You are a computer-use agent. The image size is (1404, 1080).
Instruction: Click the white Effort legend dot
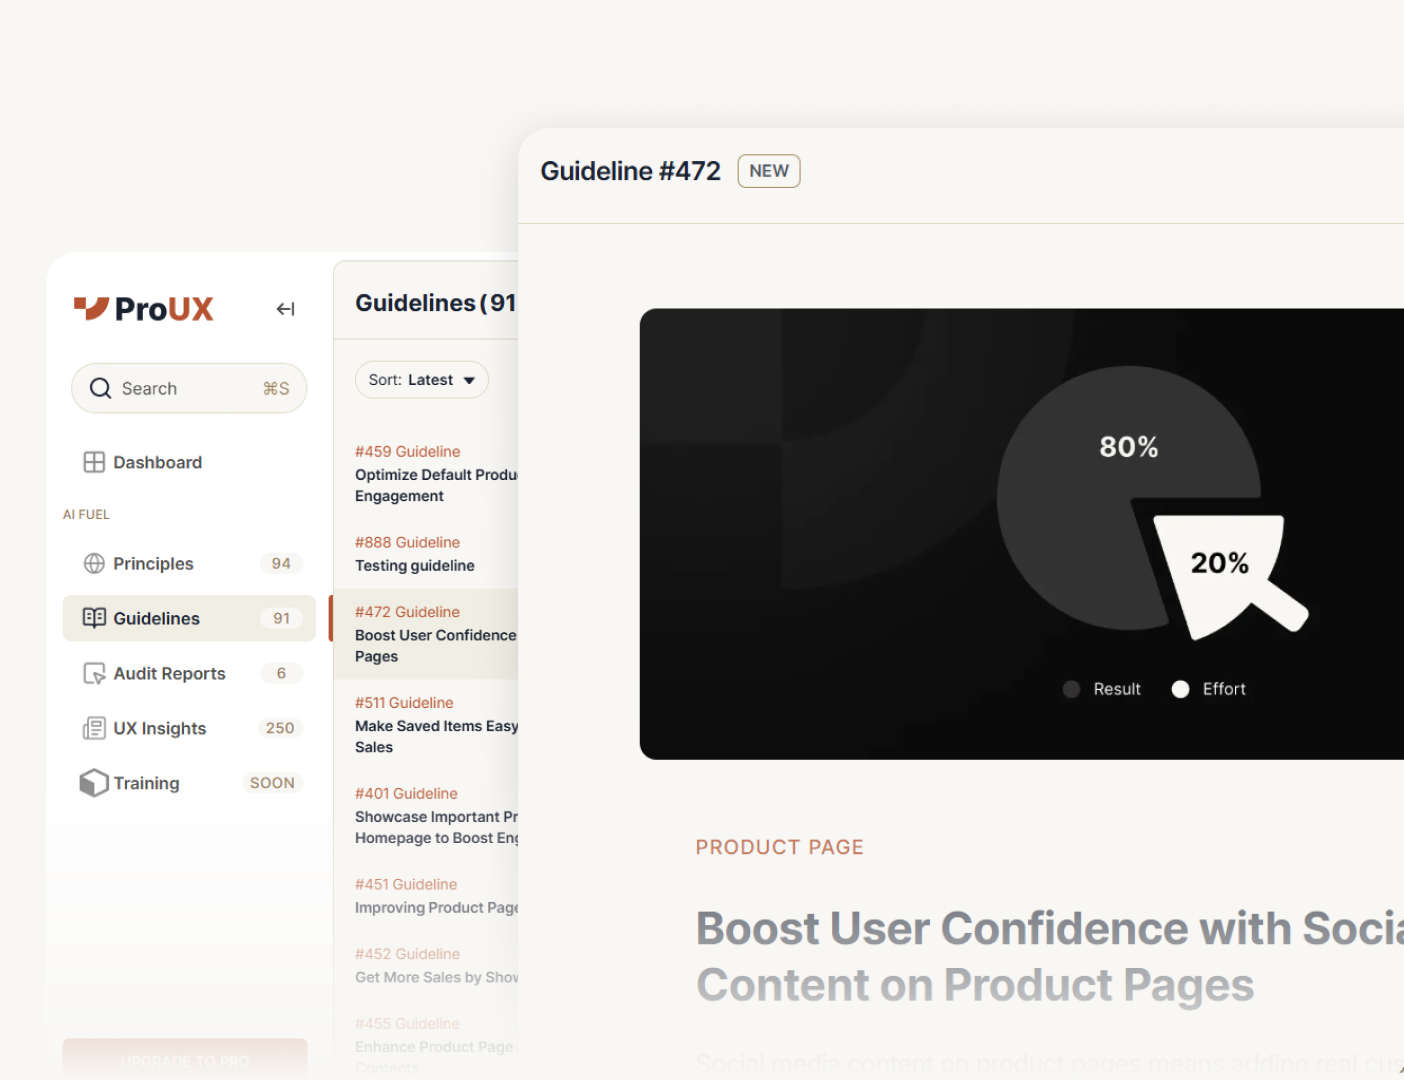[x=1180, y=689]
